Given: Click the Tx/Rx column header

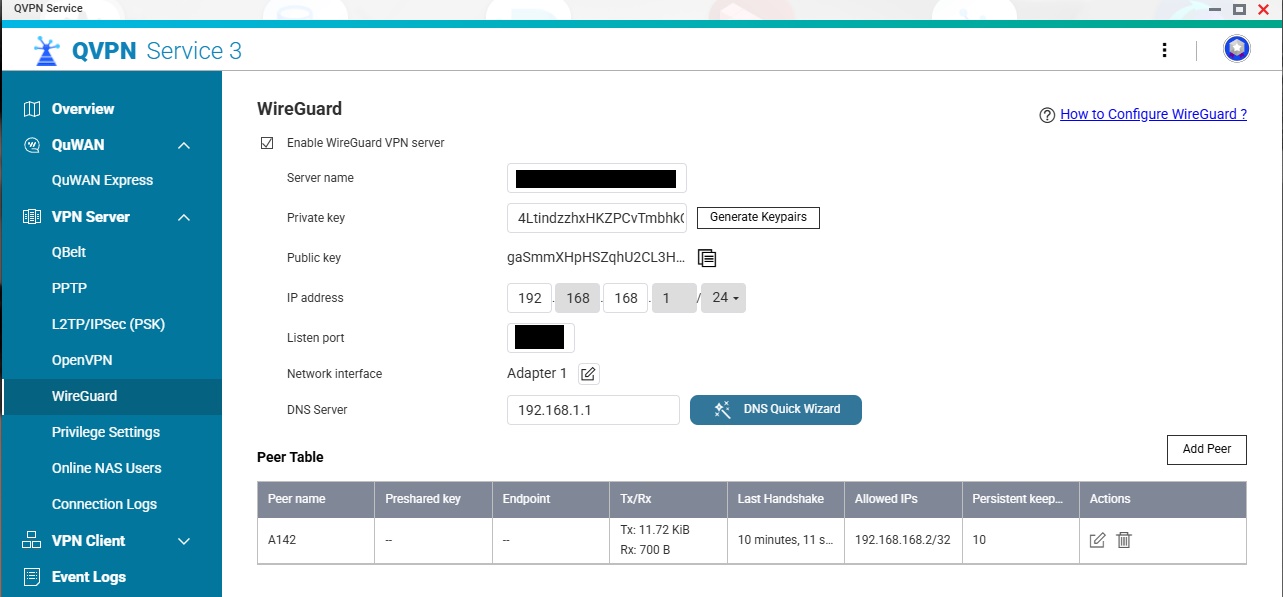Looking at the screenshot, I should coord(669,499).
